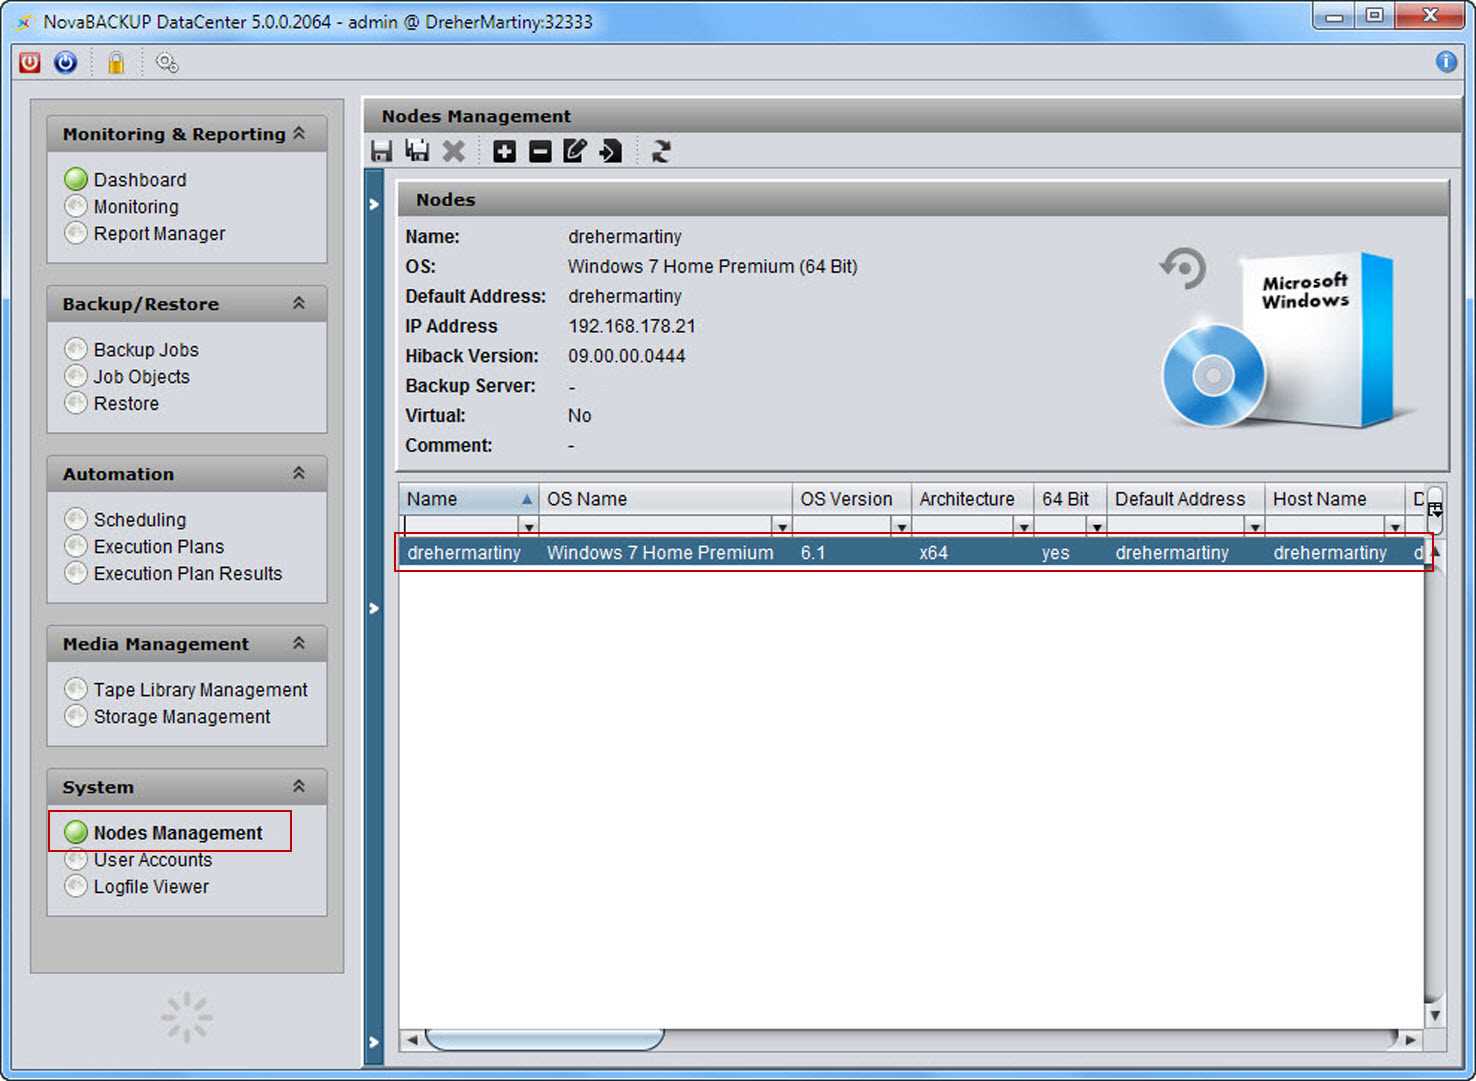Edit the node using the pencil icon
Viewport: 1476px width, 1081px height.
[574, 151]
